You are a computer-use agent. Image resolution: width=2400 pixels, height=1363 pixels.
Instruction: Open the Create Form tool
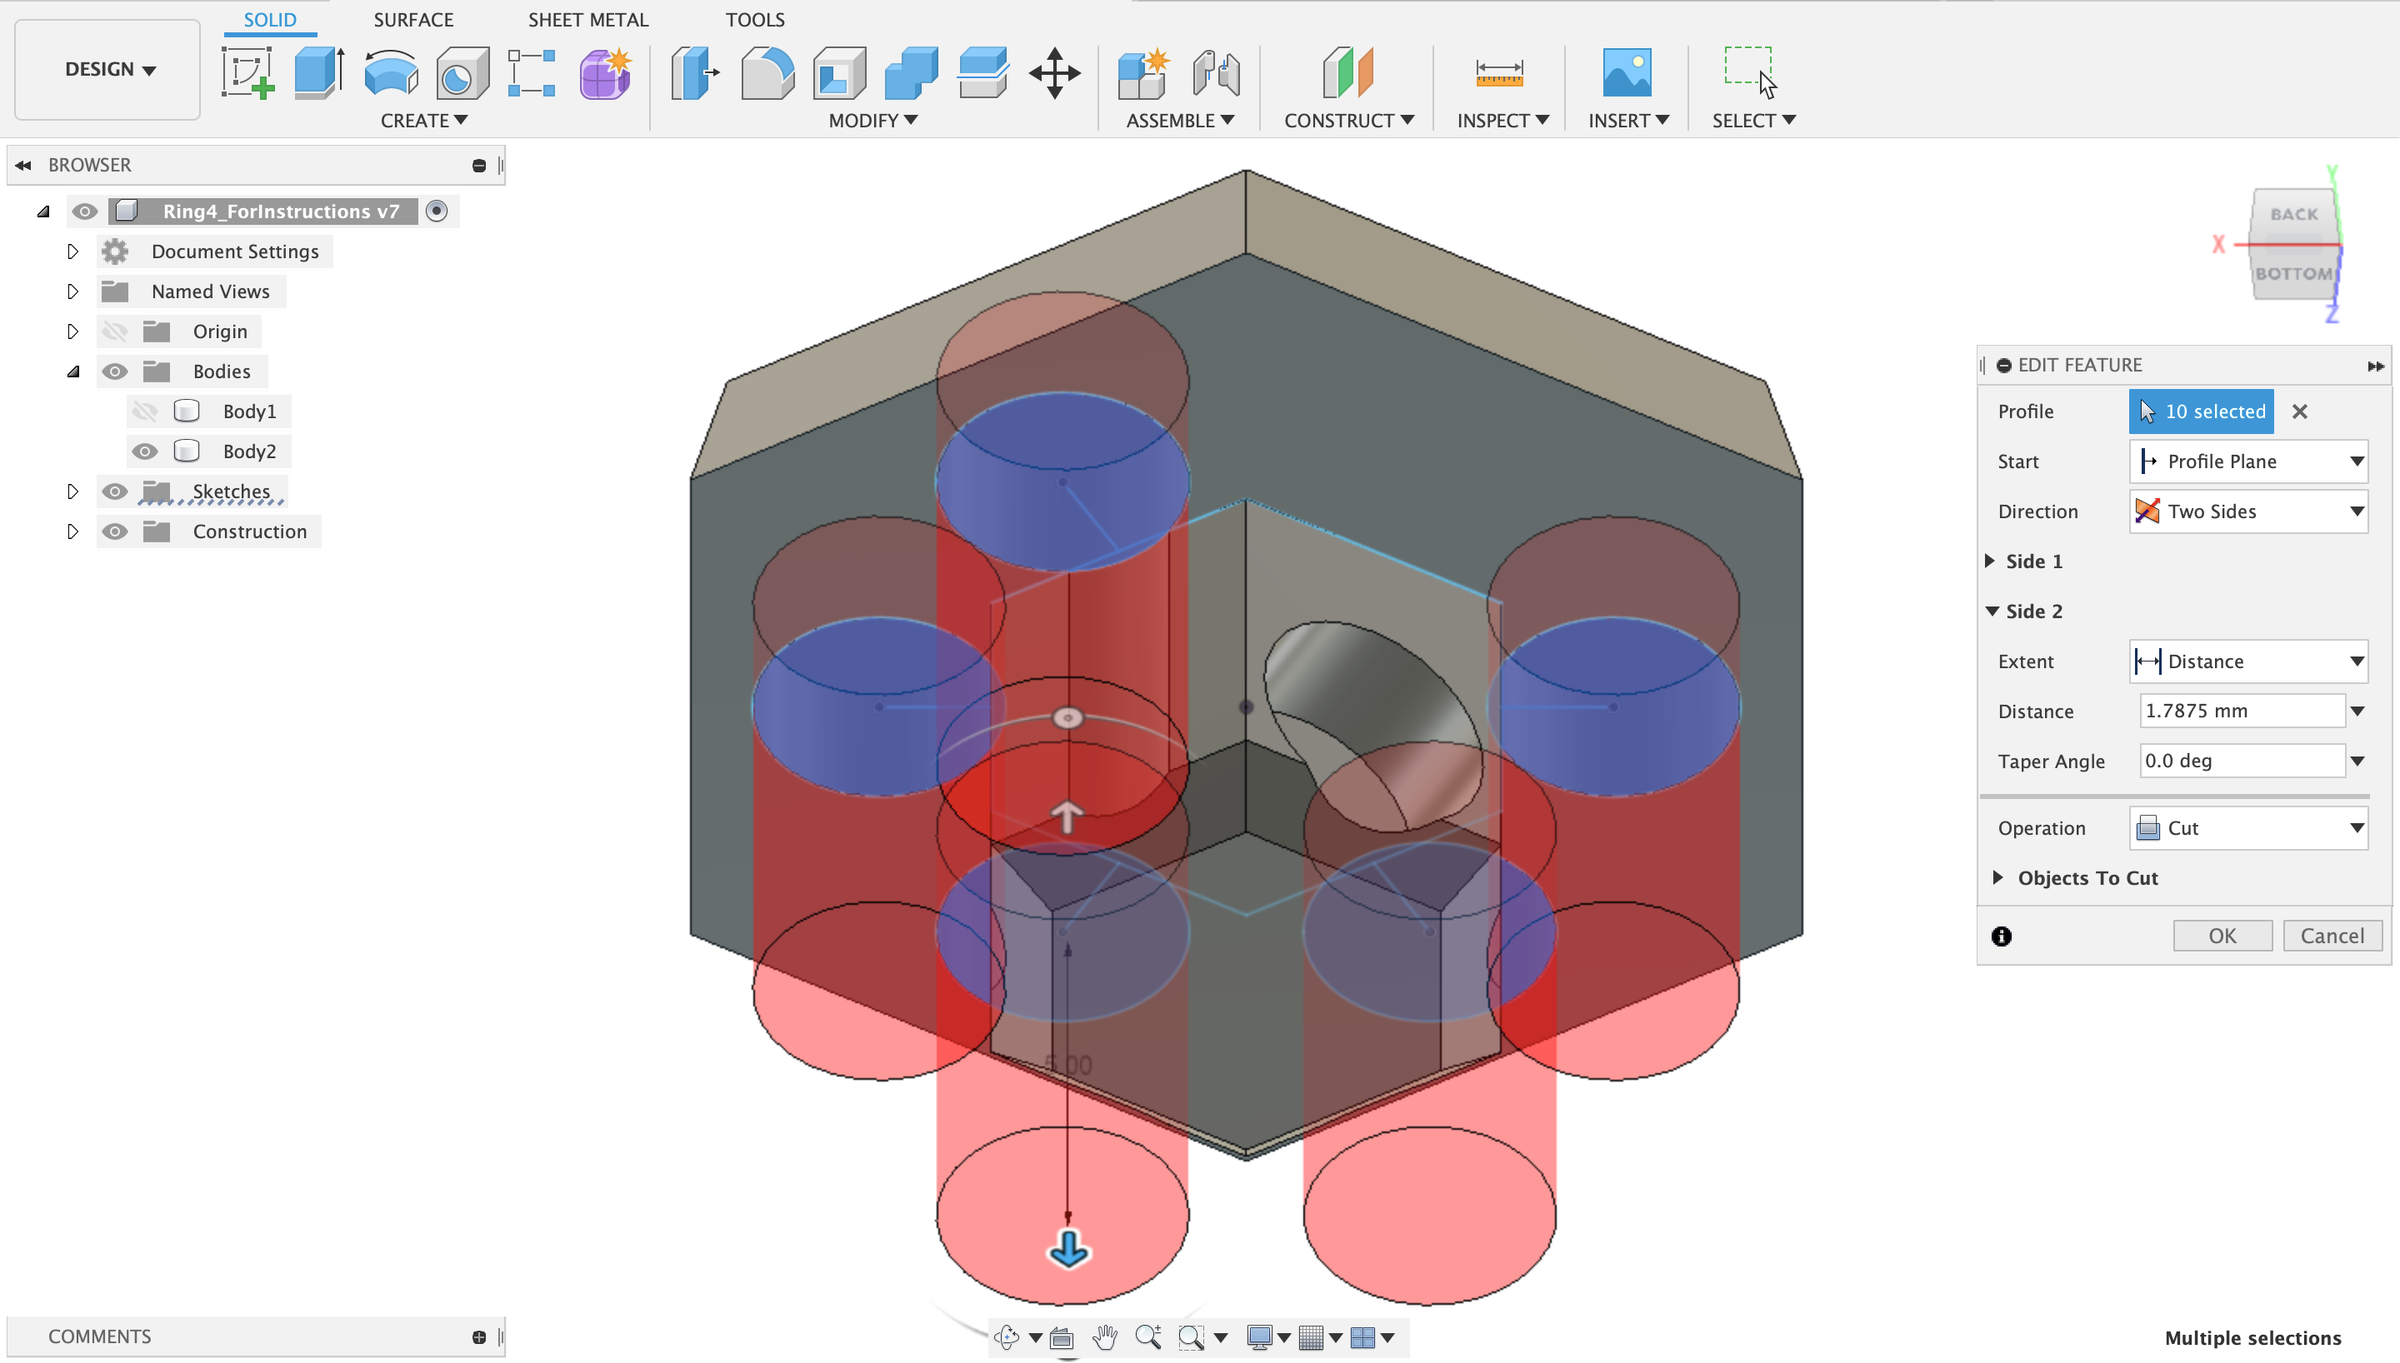point(604,73)
